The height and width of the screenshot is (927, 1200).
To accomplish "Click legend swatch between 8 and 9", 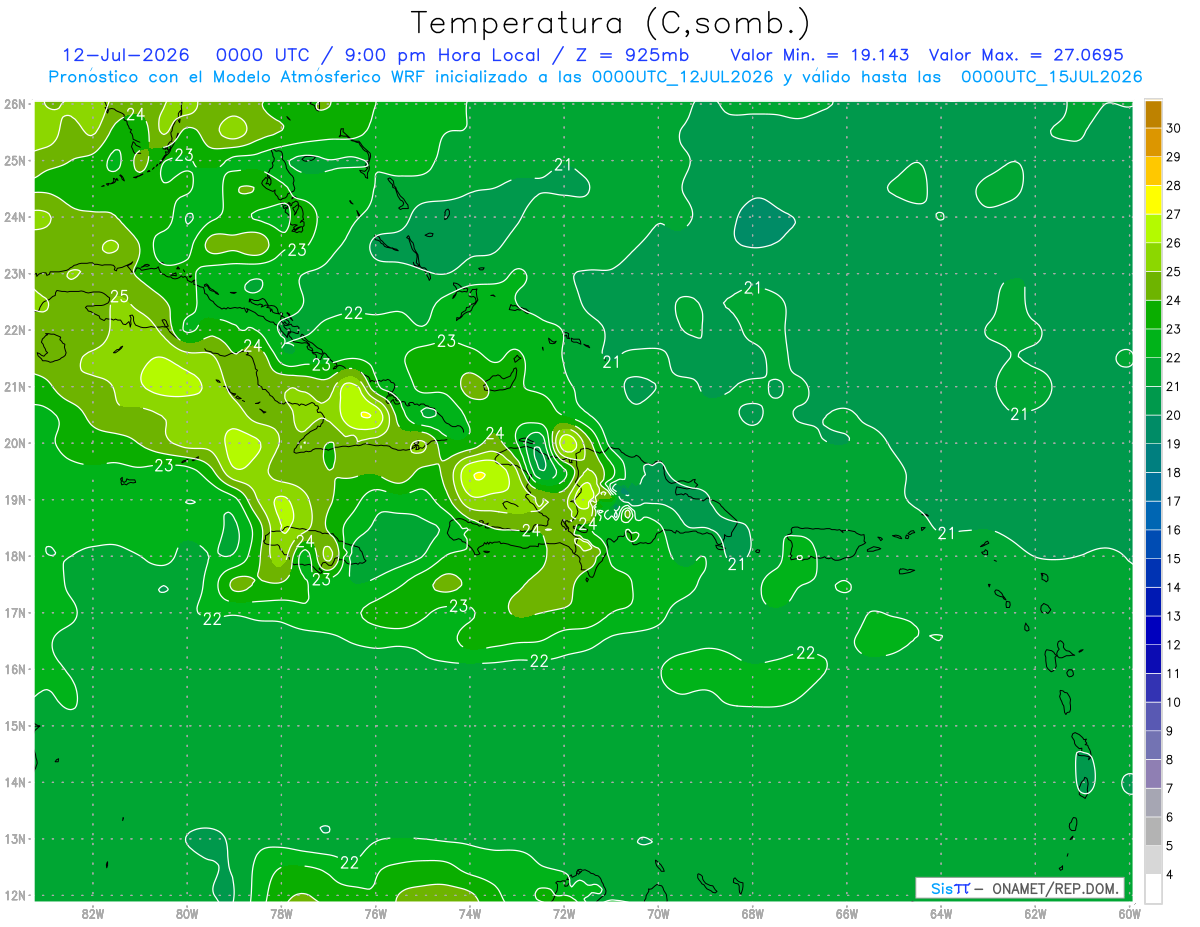I will 1153,745.
